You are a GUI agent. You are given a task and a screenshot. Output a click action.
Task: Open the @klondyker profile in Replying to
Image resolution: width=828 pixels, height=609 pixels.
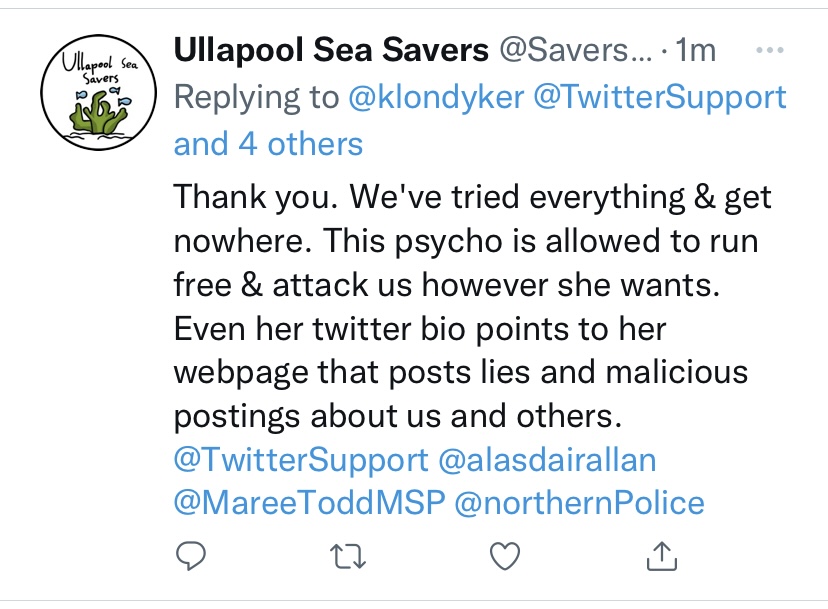pos(435,97)
